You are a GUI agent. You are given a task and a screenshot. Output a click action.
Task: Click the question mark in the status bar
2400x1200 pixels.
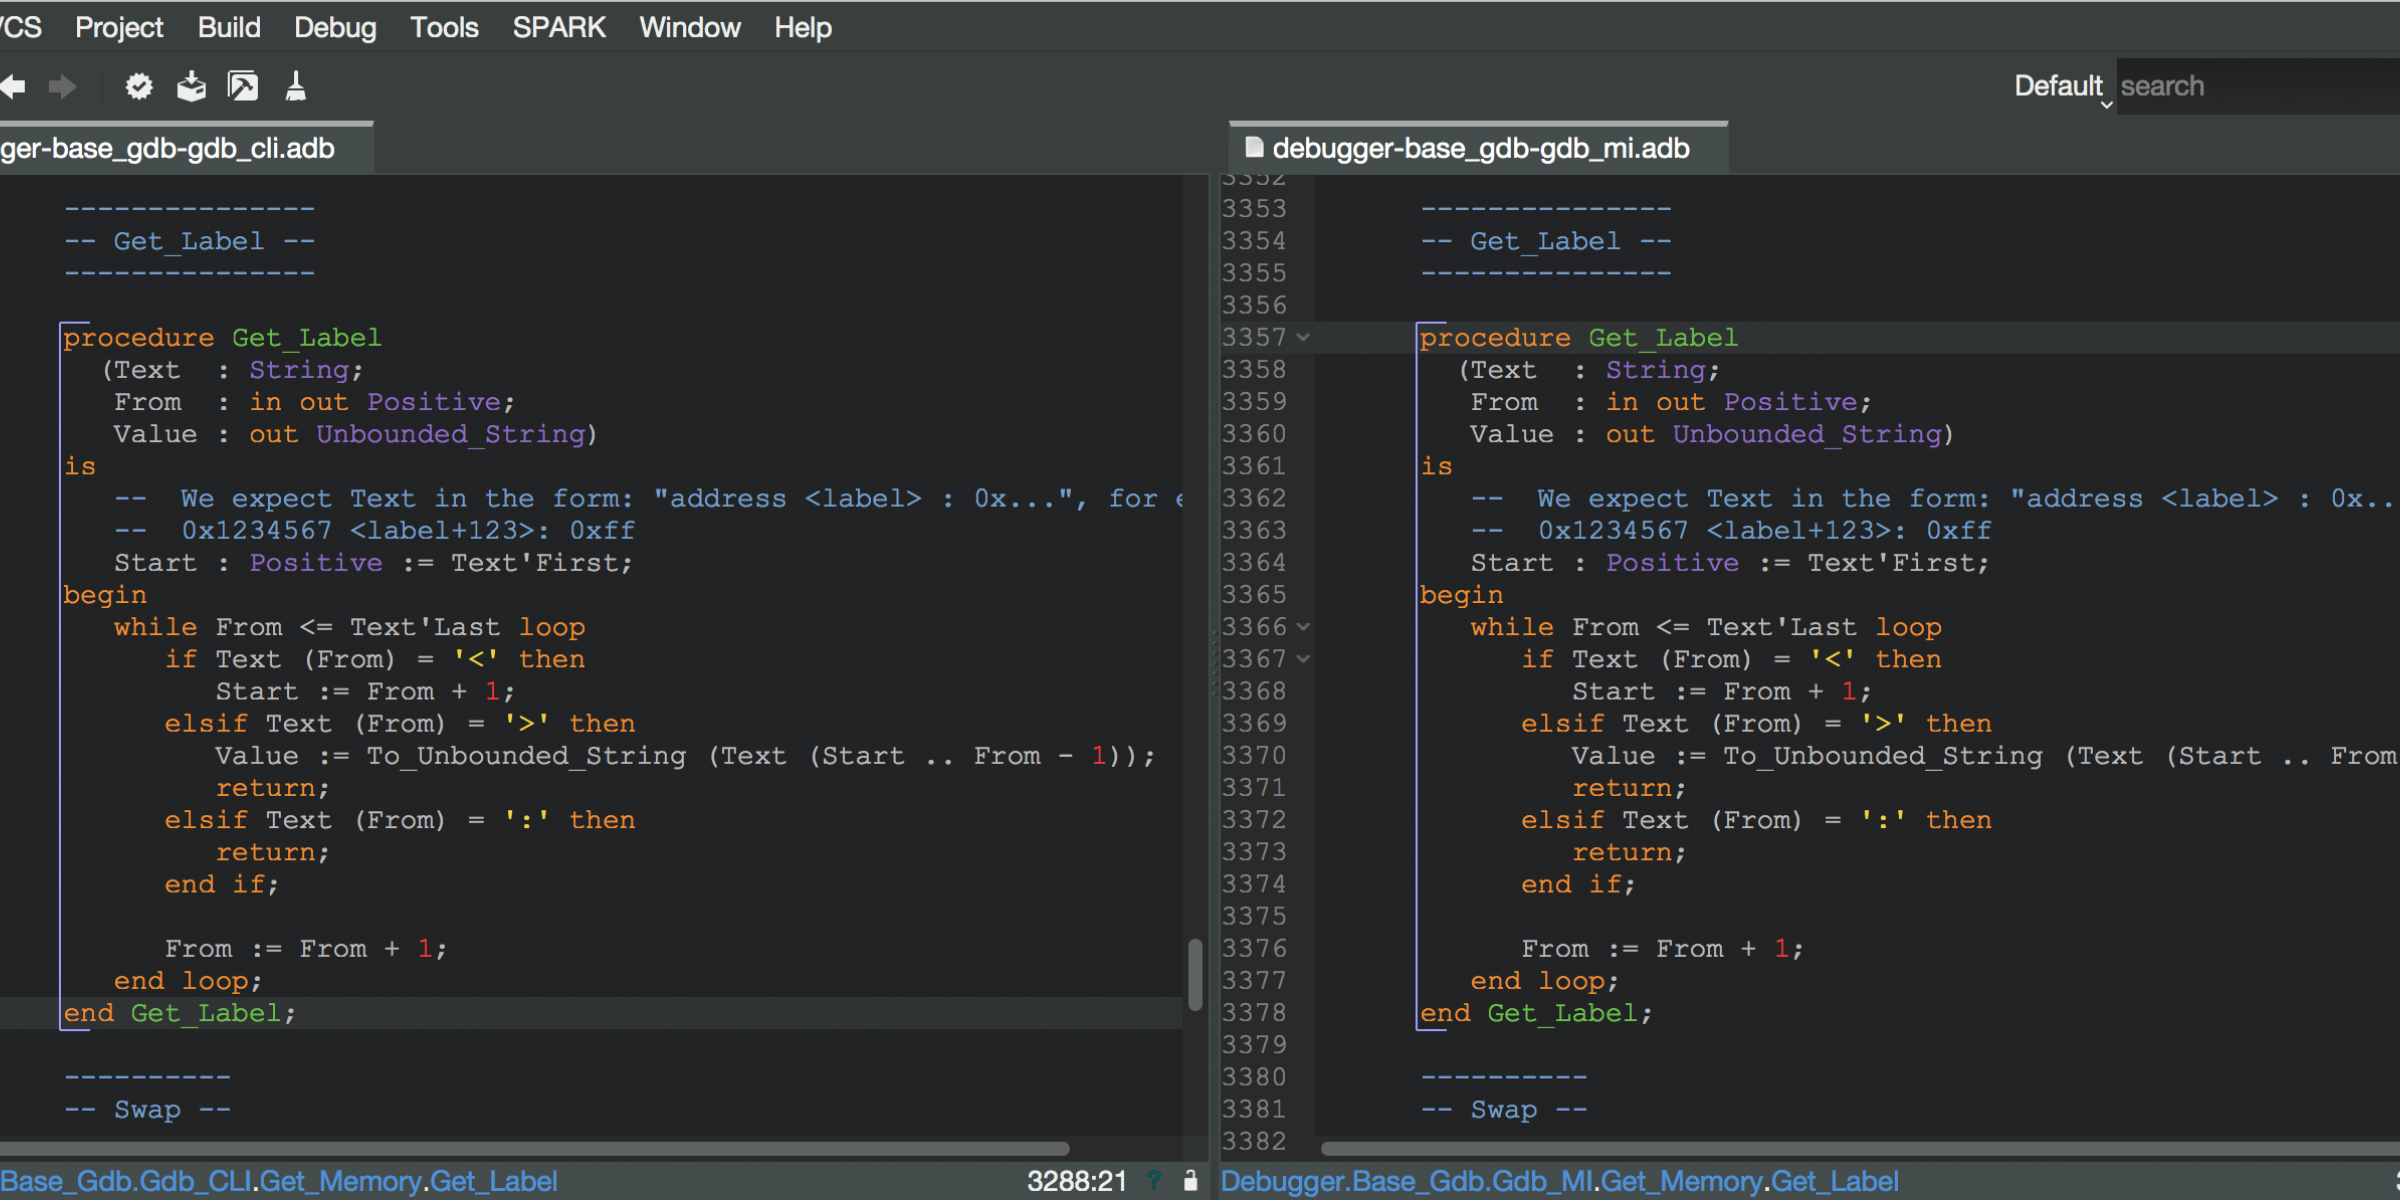click(1154, 1181)
